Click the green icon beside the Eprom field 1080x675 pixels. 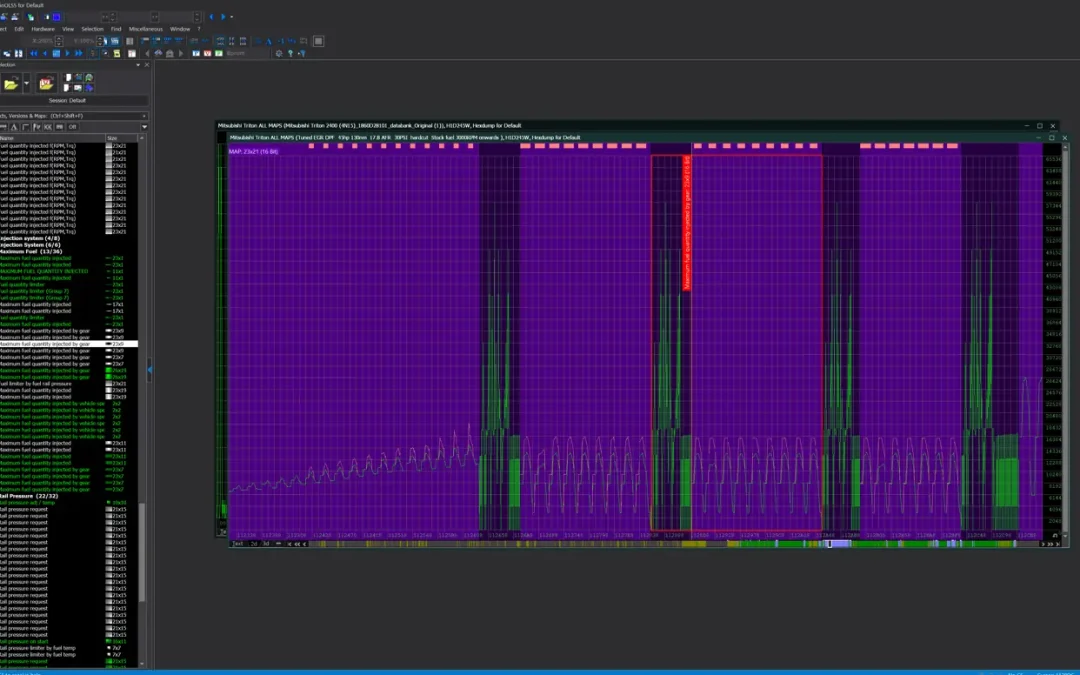tap(218, 53)
